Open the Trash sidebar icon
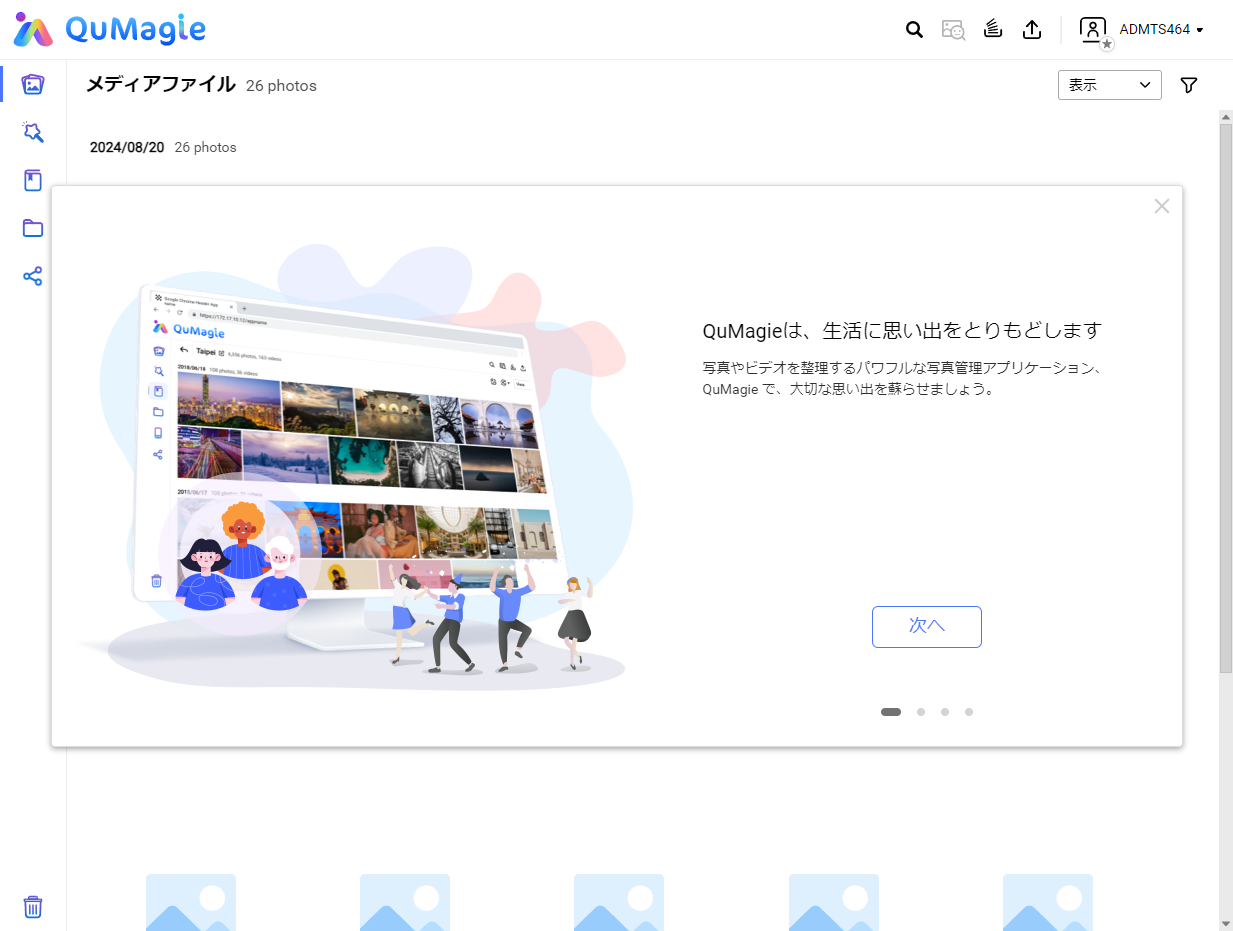The image size is (1233, 931). click(33, 907)
